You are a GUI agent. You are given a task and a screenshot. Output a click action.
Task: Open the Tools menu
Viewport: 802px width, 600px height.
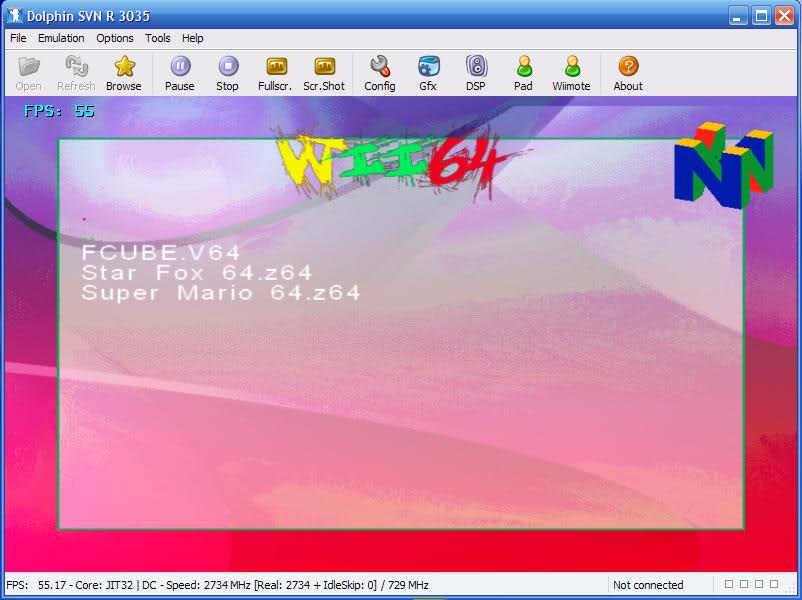tap(158, 38)
